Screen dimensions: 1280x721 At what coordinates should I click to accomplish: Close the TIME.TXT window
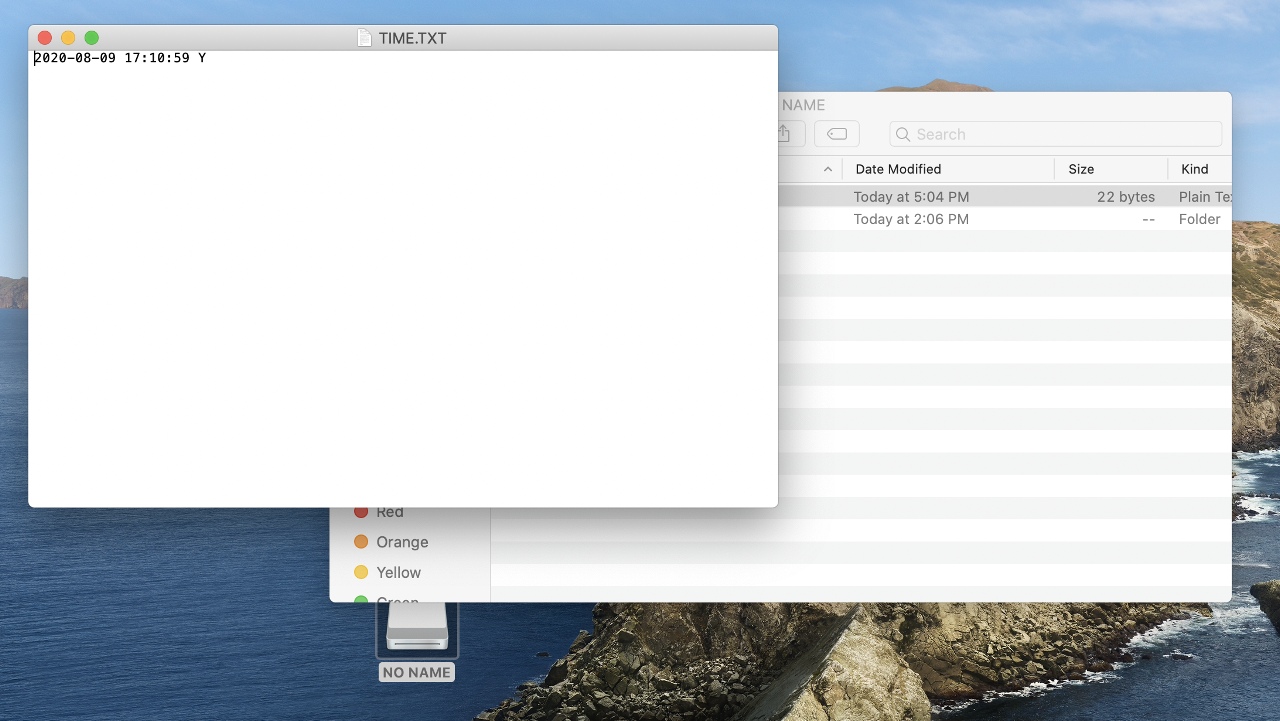click(x=44, y=38)
